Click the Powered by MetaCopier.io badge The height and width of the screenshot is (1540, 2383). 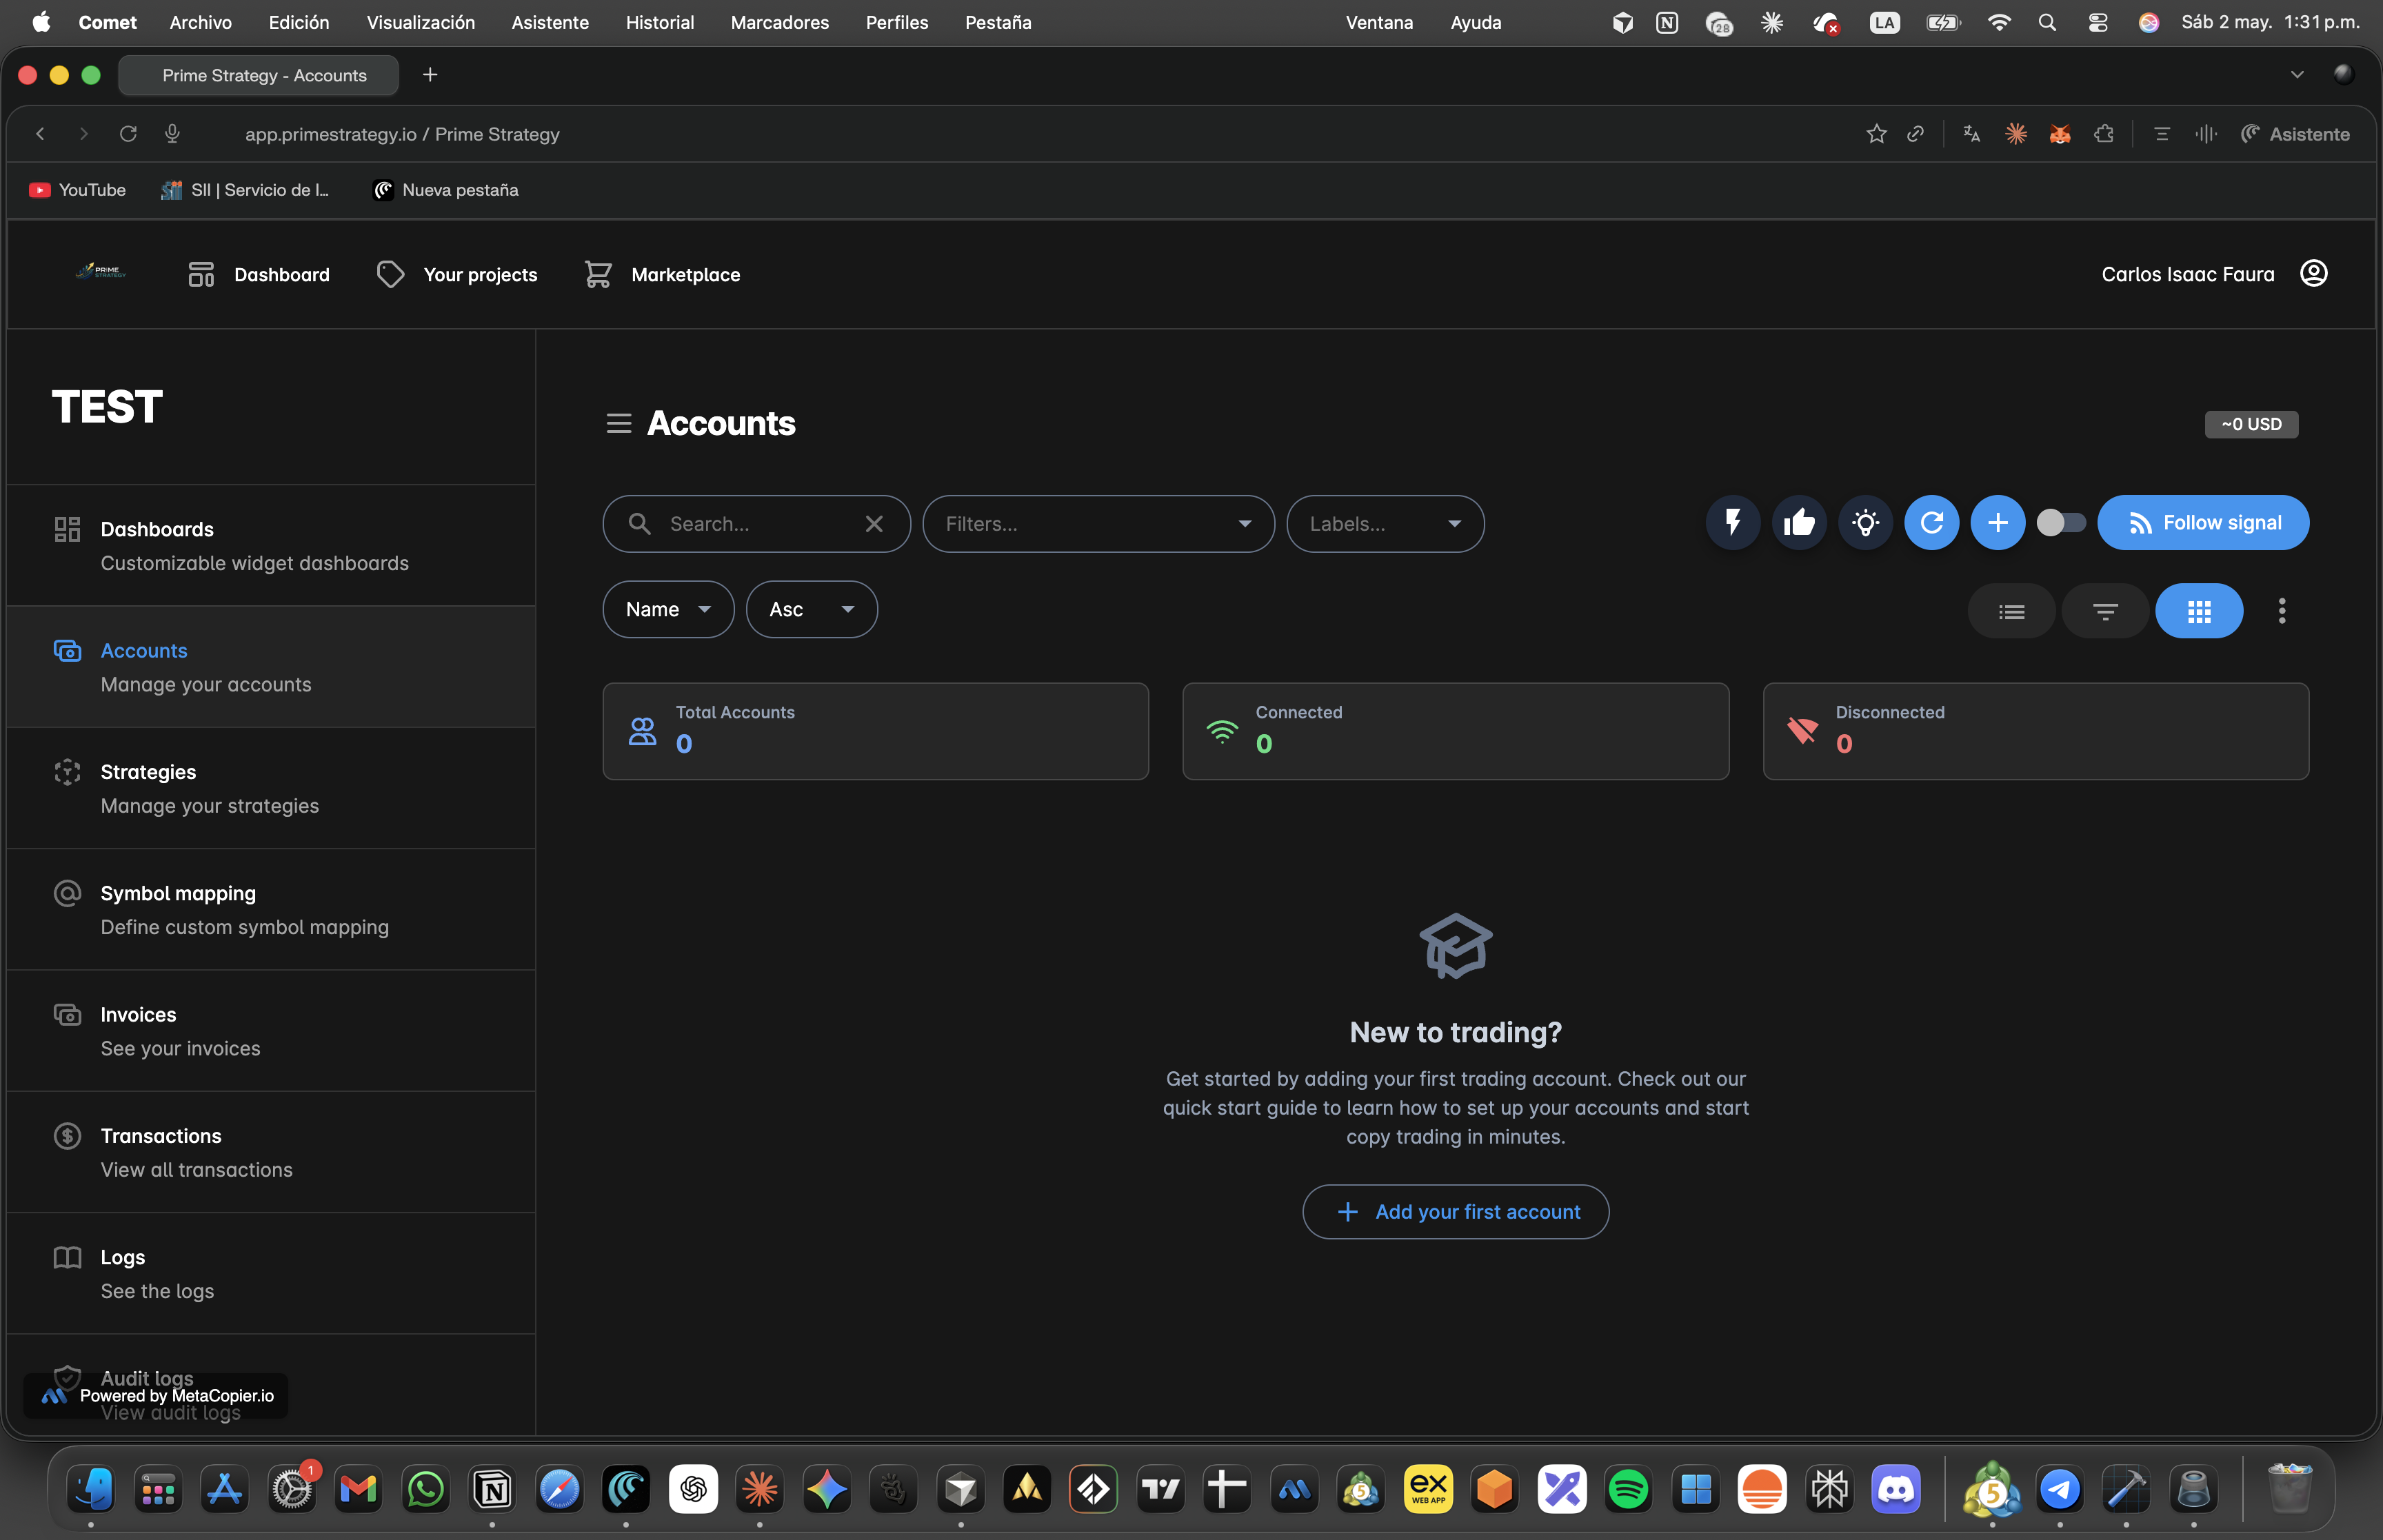(x=156, y=1396)
